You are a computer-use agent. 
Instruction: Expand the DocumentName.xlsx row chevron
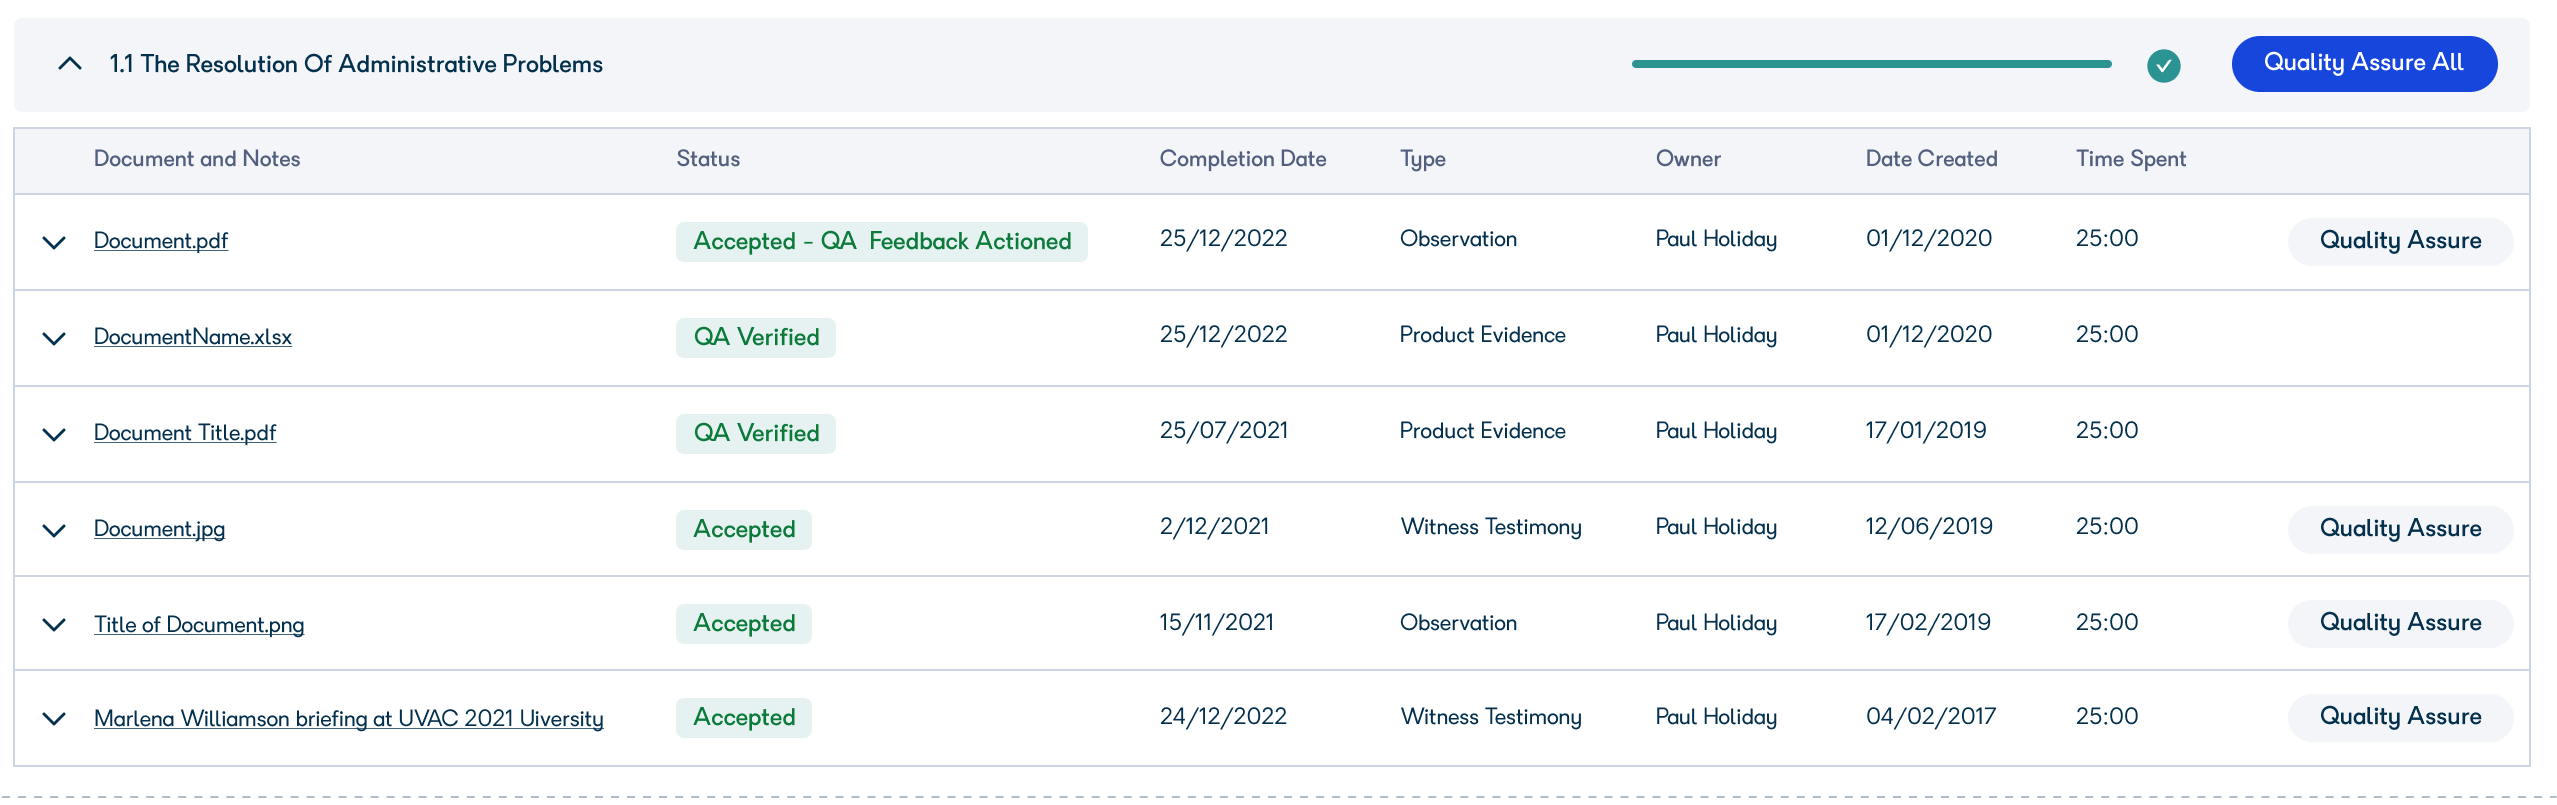point(54,338)
